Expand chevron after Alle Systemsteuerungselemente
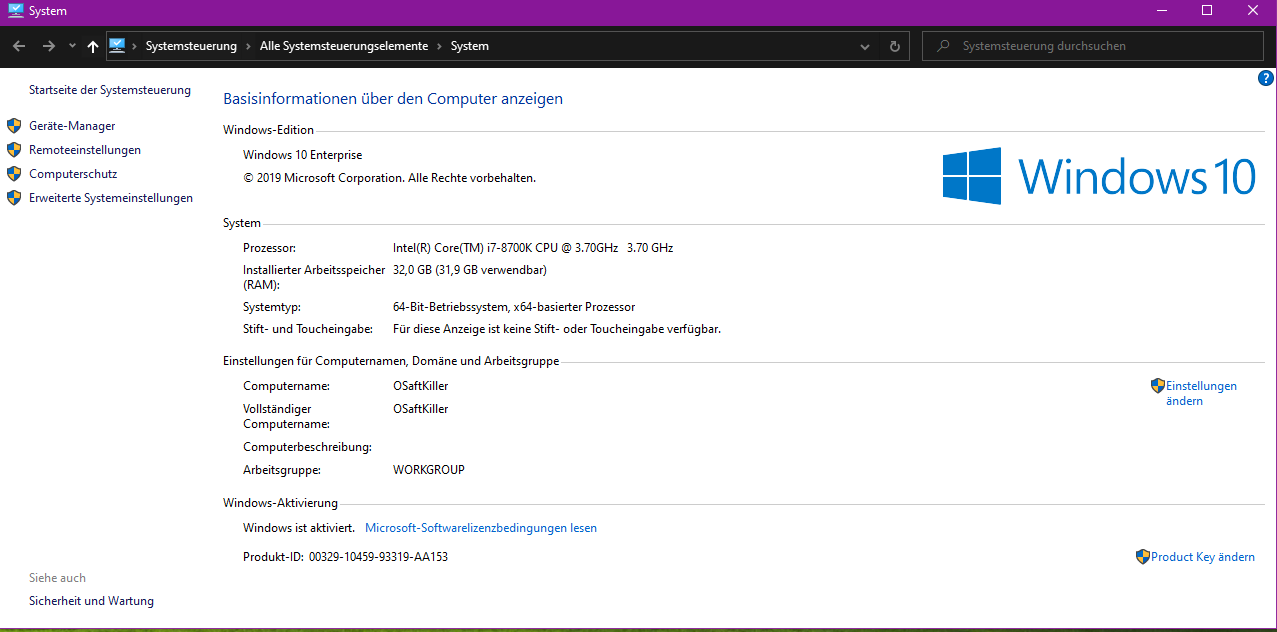 (x=439, y=46)
